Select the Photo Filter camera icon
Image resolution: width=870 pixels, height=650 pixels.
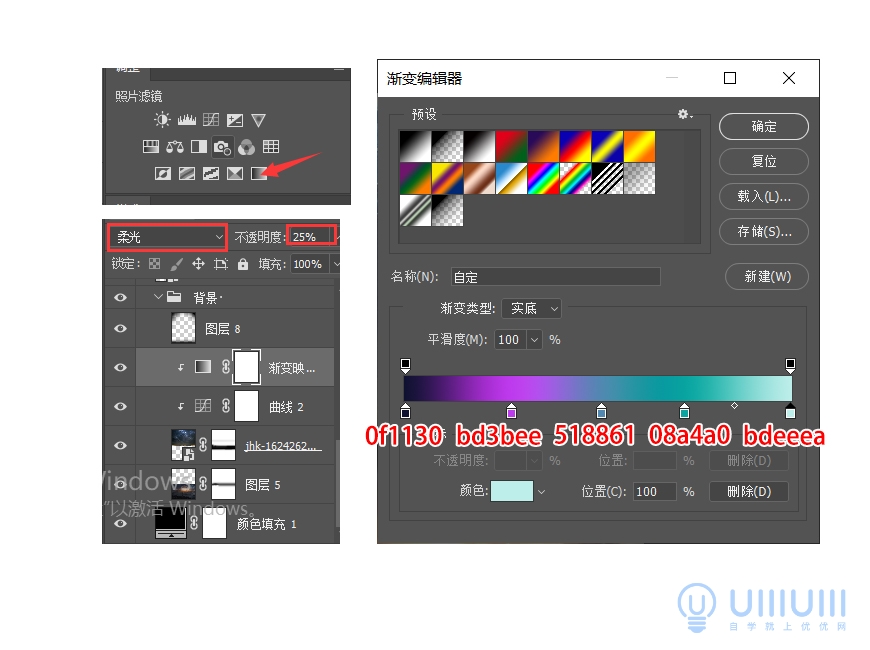(x=222, y=146)
